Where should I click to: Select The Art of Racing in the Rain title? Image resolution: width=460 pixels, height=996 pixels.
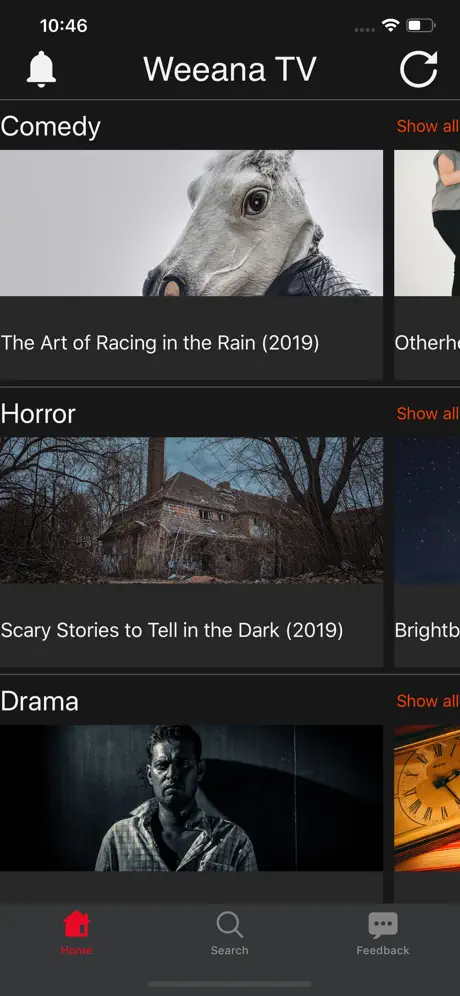click(160, 343)
